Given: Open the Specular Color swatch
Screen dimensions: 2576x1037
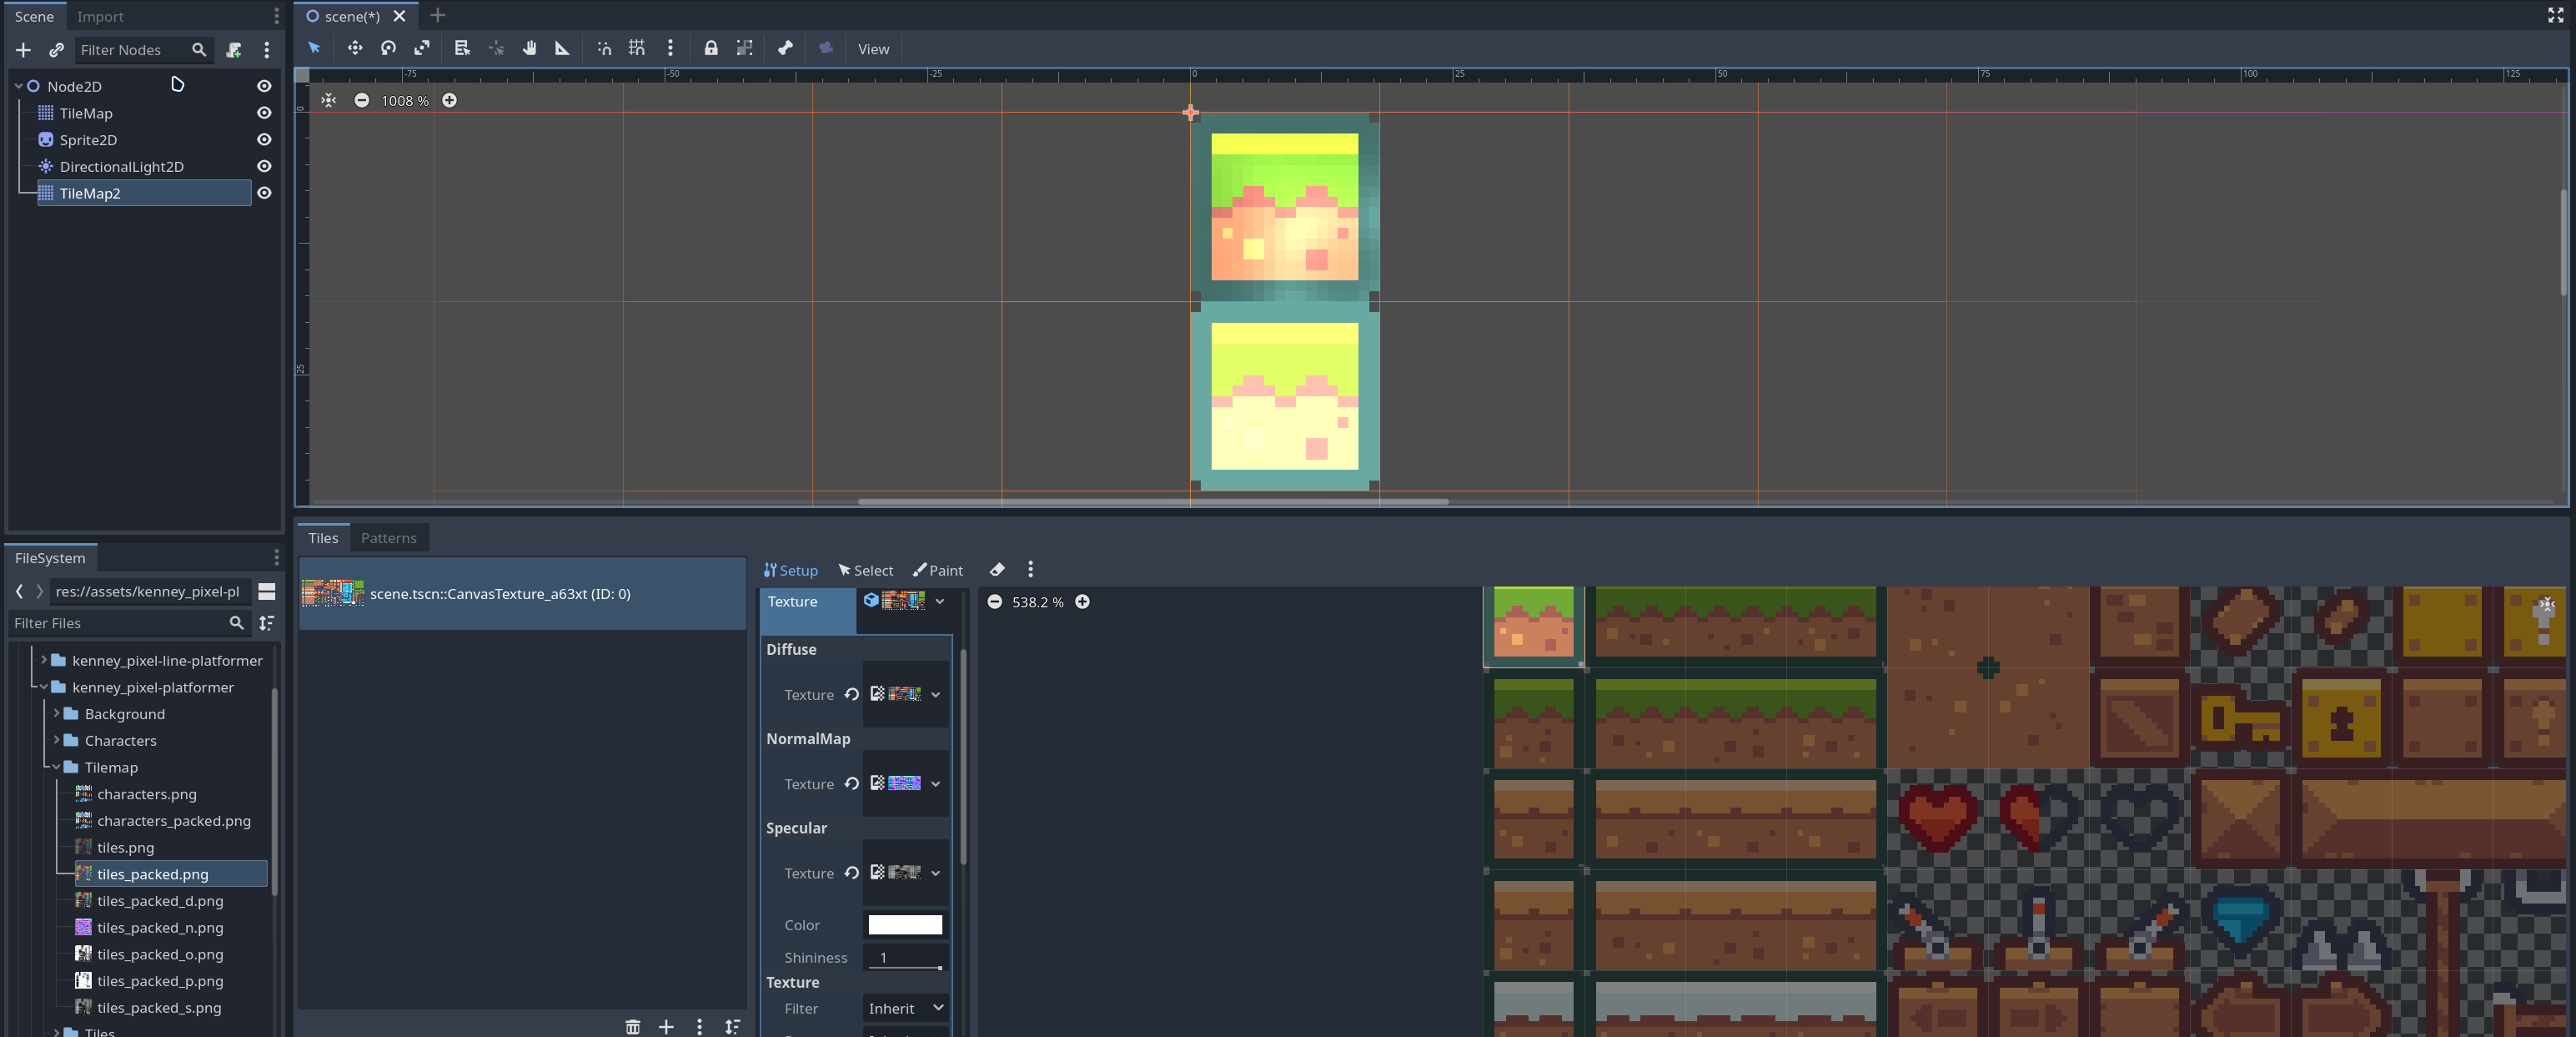Looking at the screenshot, I should pyautogui.click(x=904, y=924).
